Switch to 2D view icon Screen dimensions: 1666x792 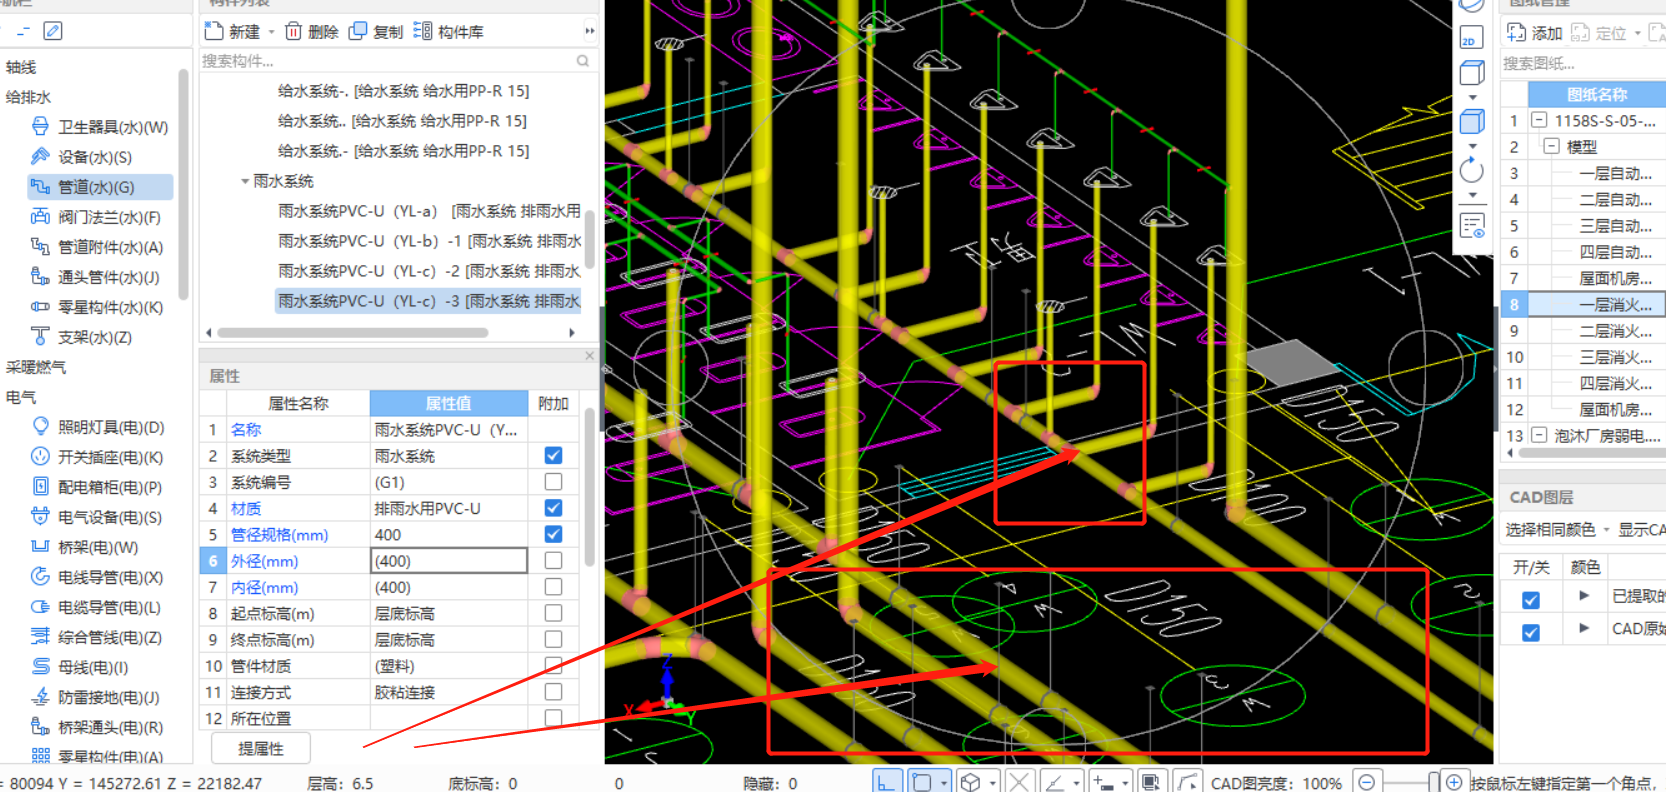tap(1471, 39)
